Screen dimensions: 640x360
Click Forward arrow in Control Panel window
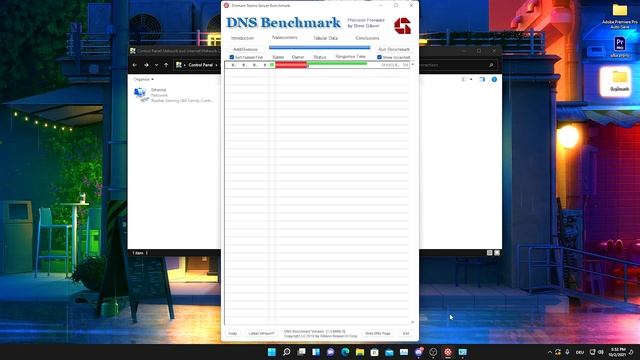pos(146,65)
